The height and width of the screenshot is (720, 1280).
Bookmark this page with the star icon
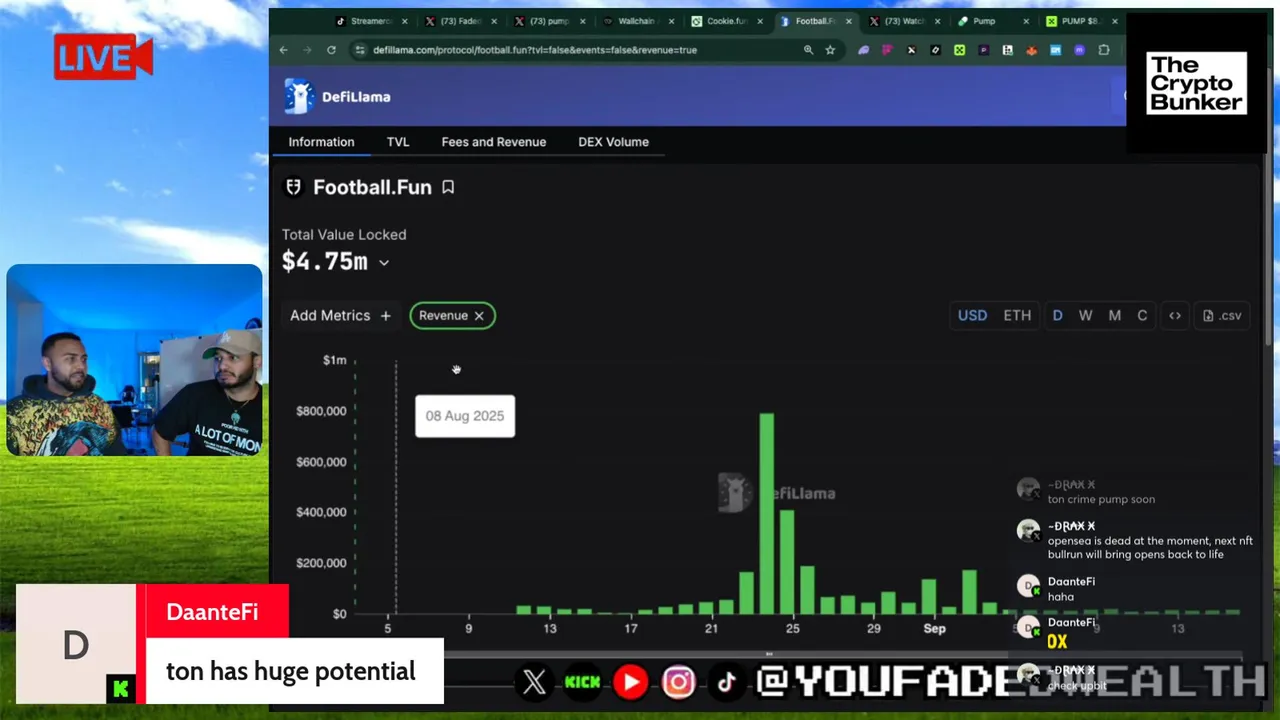tap(830, 50)
